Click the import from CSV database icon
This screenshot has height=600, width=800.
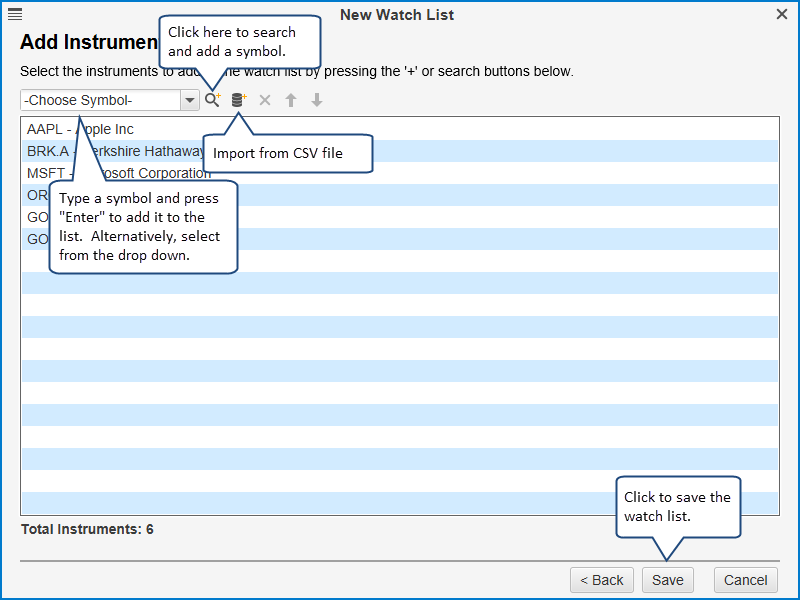coord(238,100)
